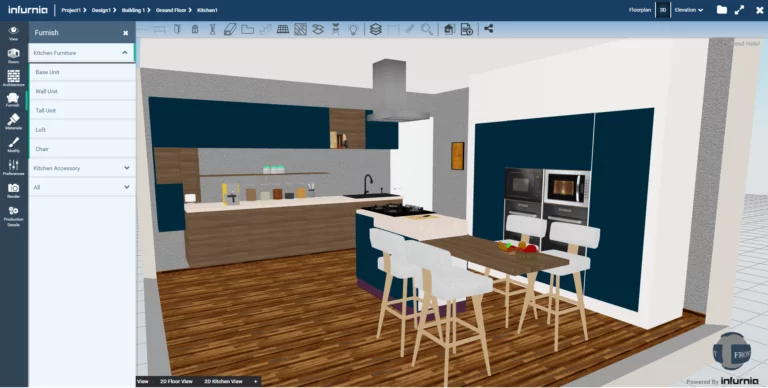768x388 pixels.
Task: Expand the Kitchen Accessory section
Action: (x=82, y=168)
